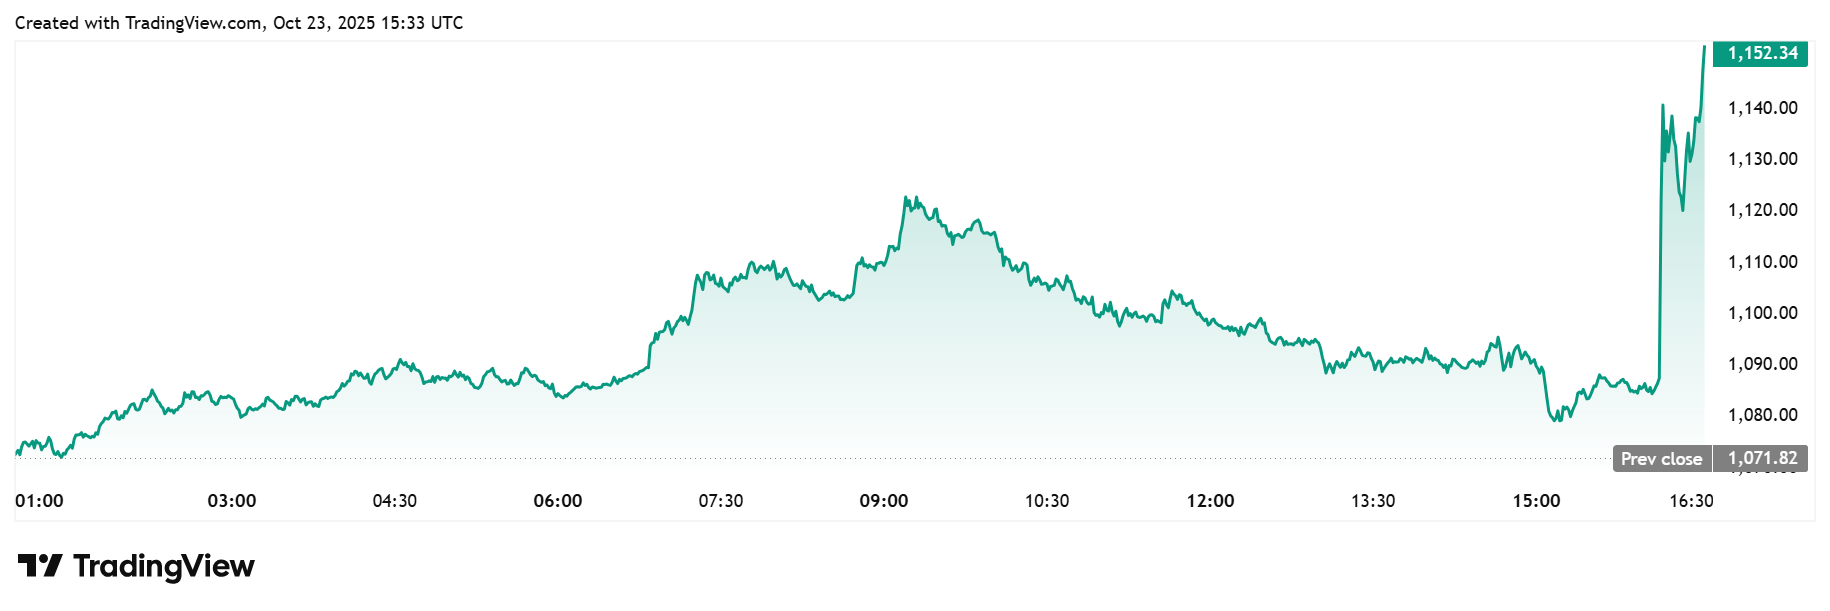Click the 1,080.00 price axis label

pyautogui.click(x=1762, y=415)
